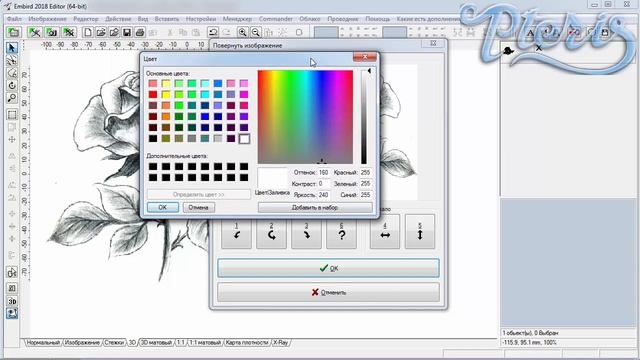Click the question mark button labeled 6
640x360 pixels.
point(342,231)
